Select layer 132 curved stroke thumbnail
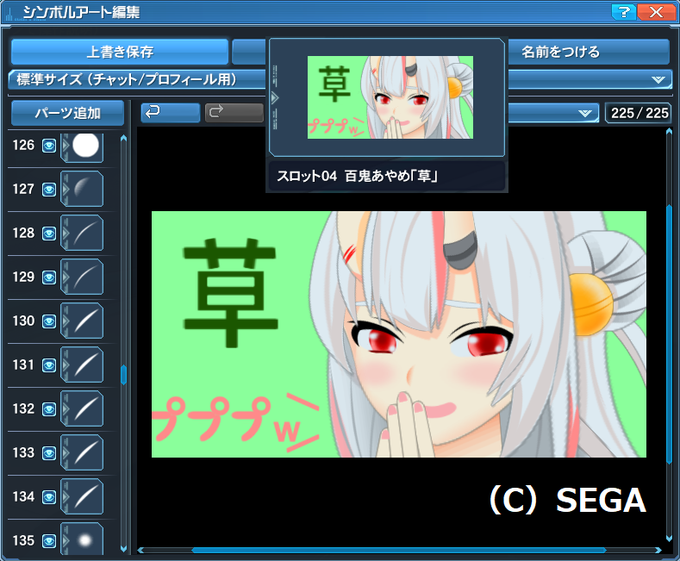 pyautogui.click(x=82, y=409)
